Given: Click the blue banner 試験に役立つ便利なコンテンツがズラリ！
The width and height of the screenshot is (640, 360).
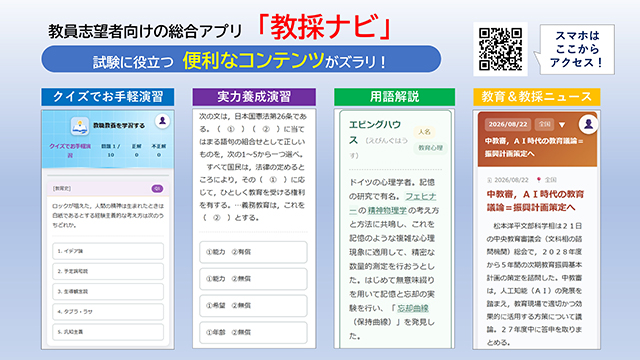Looking at the screenshot, I should point(241,60).
